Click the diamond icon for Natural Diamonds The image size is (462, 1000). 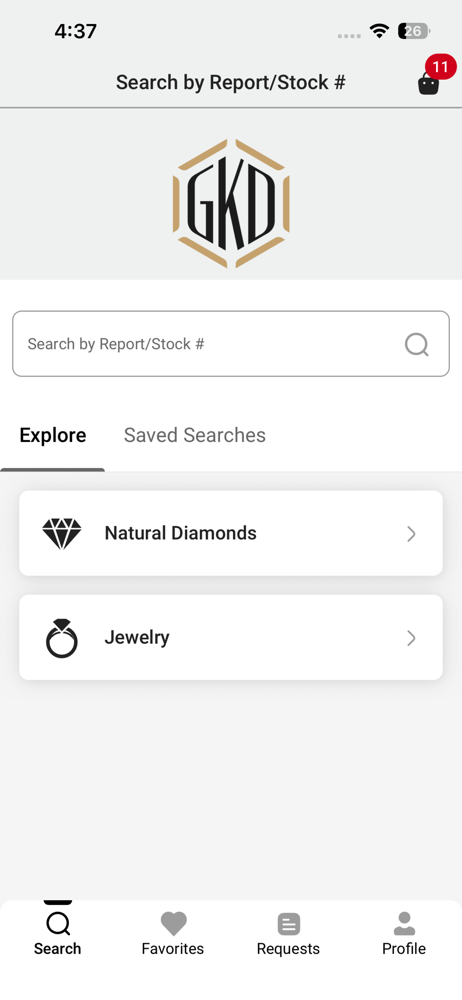coord(62,533)
